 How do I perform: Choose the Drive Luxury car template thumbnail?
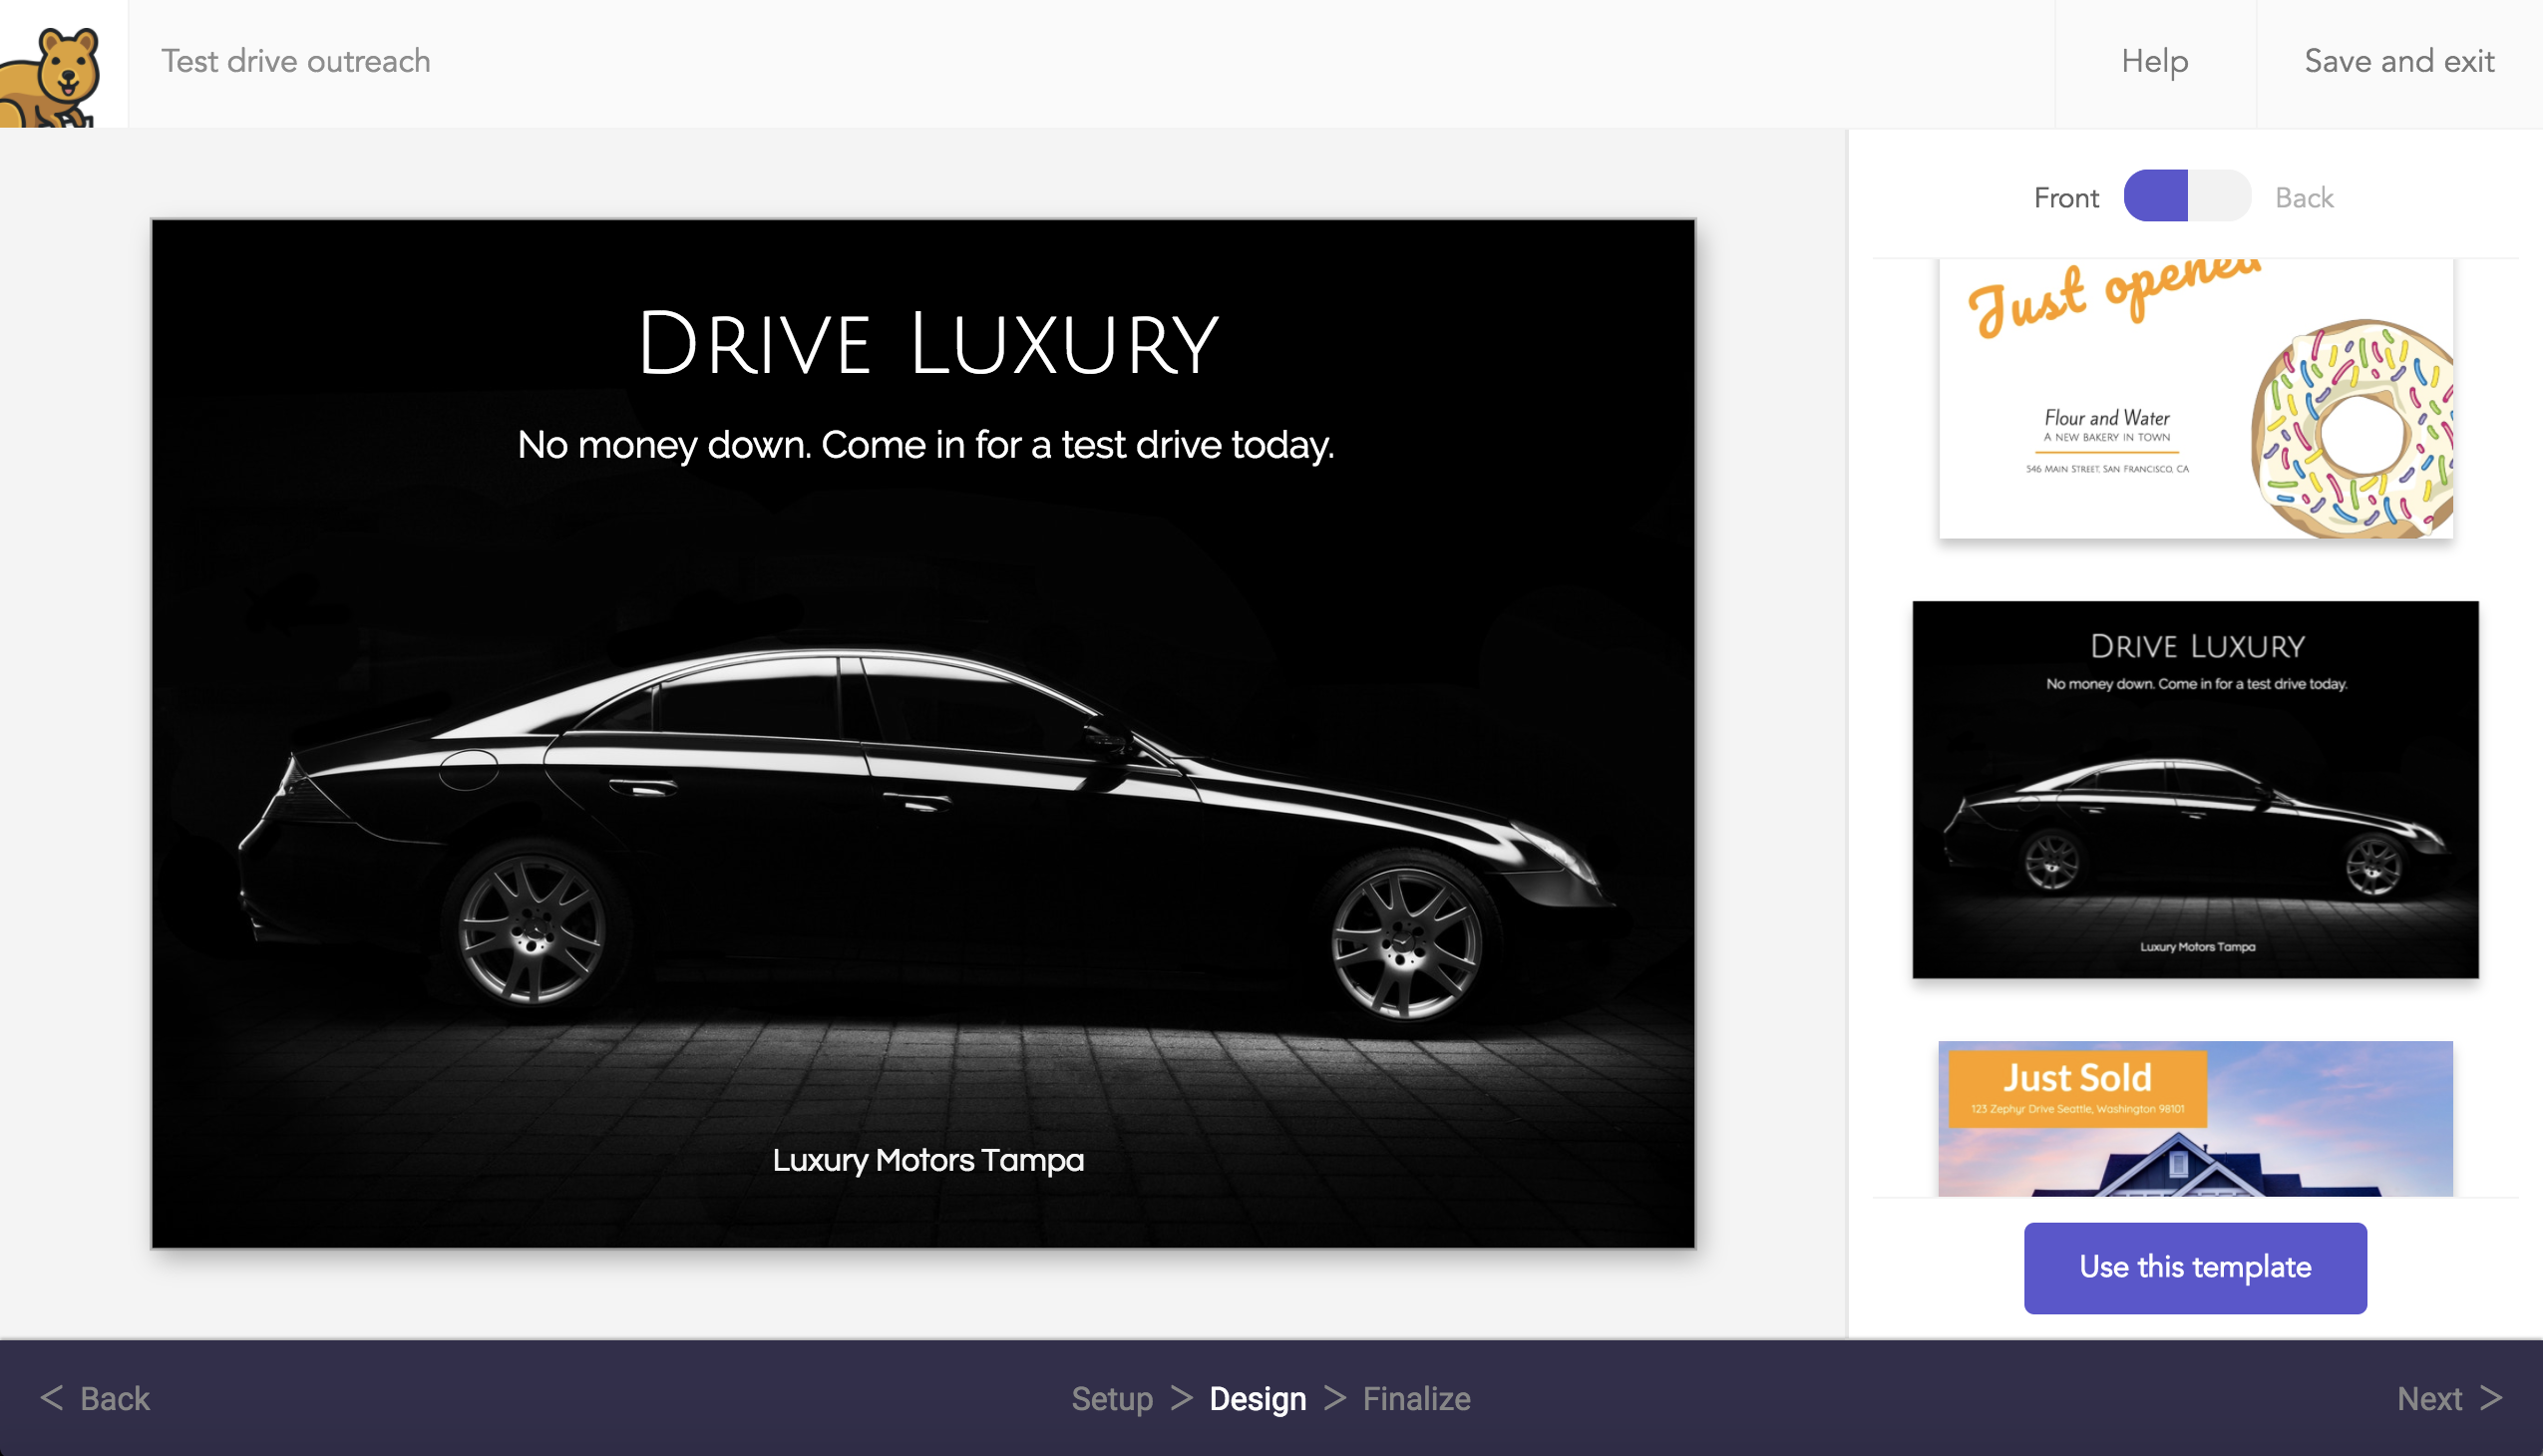tap(2195, 789)
